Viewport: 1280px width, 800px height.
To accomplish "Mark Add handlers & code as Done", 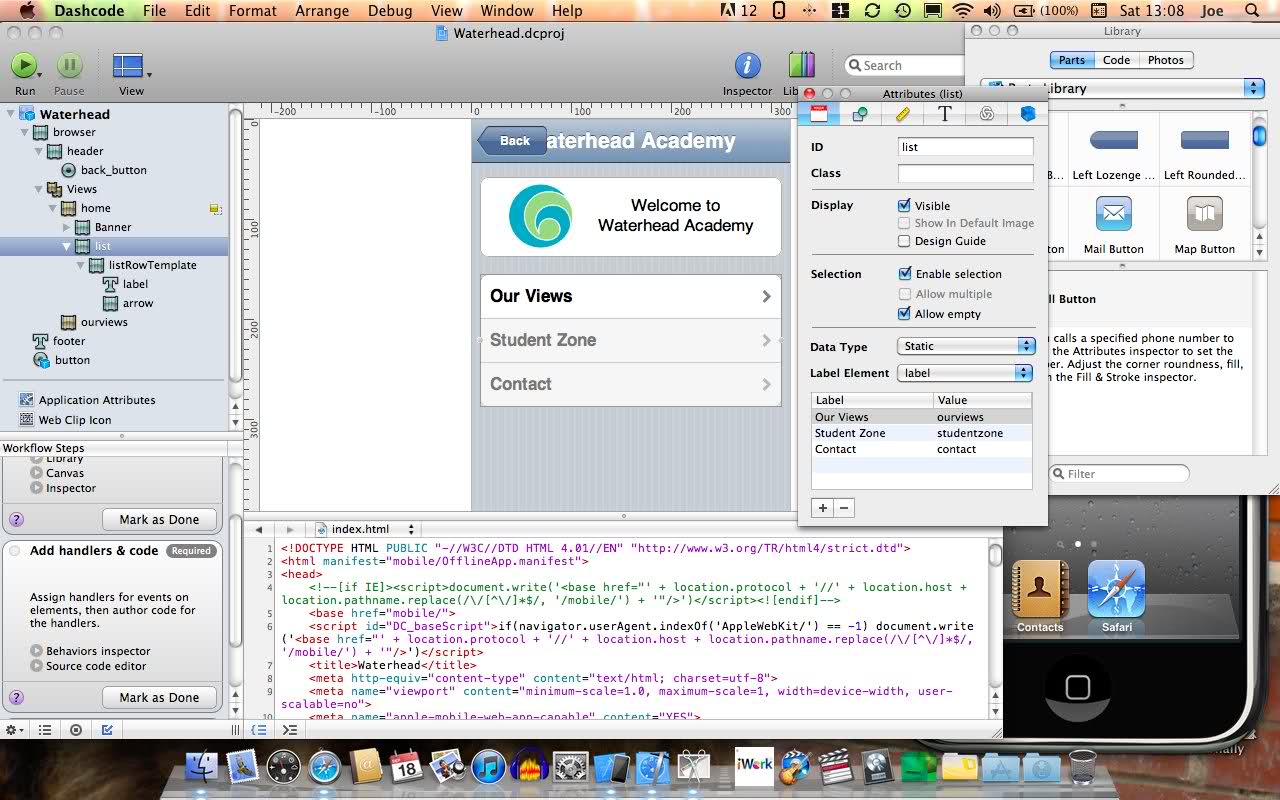I will [x=159, y=698].
